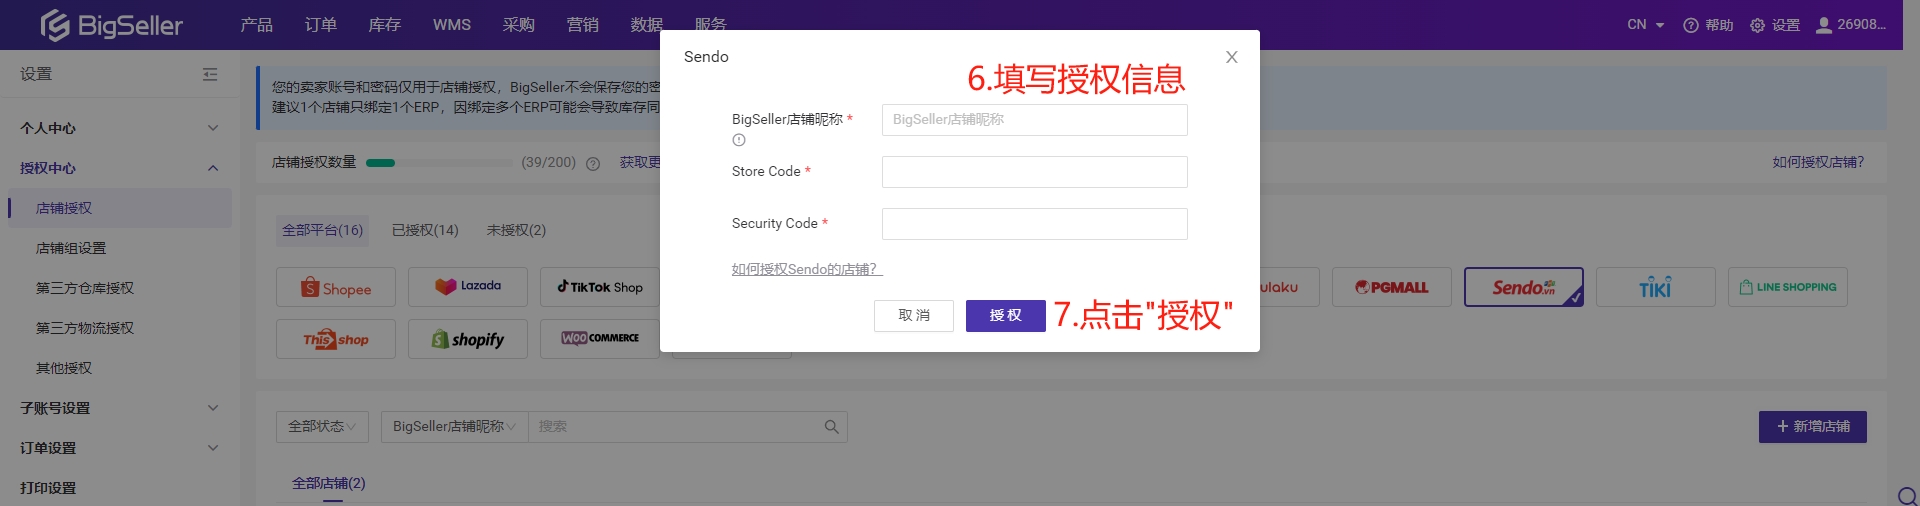This screenshot has width=1920, height=506.
Task: Select the Shopee platform card
Action: 336,288
